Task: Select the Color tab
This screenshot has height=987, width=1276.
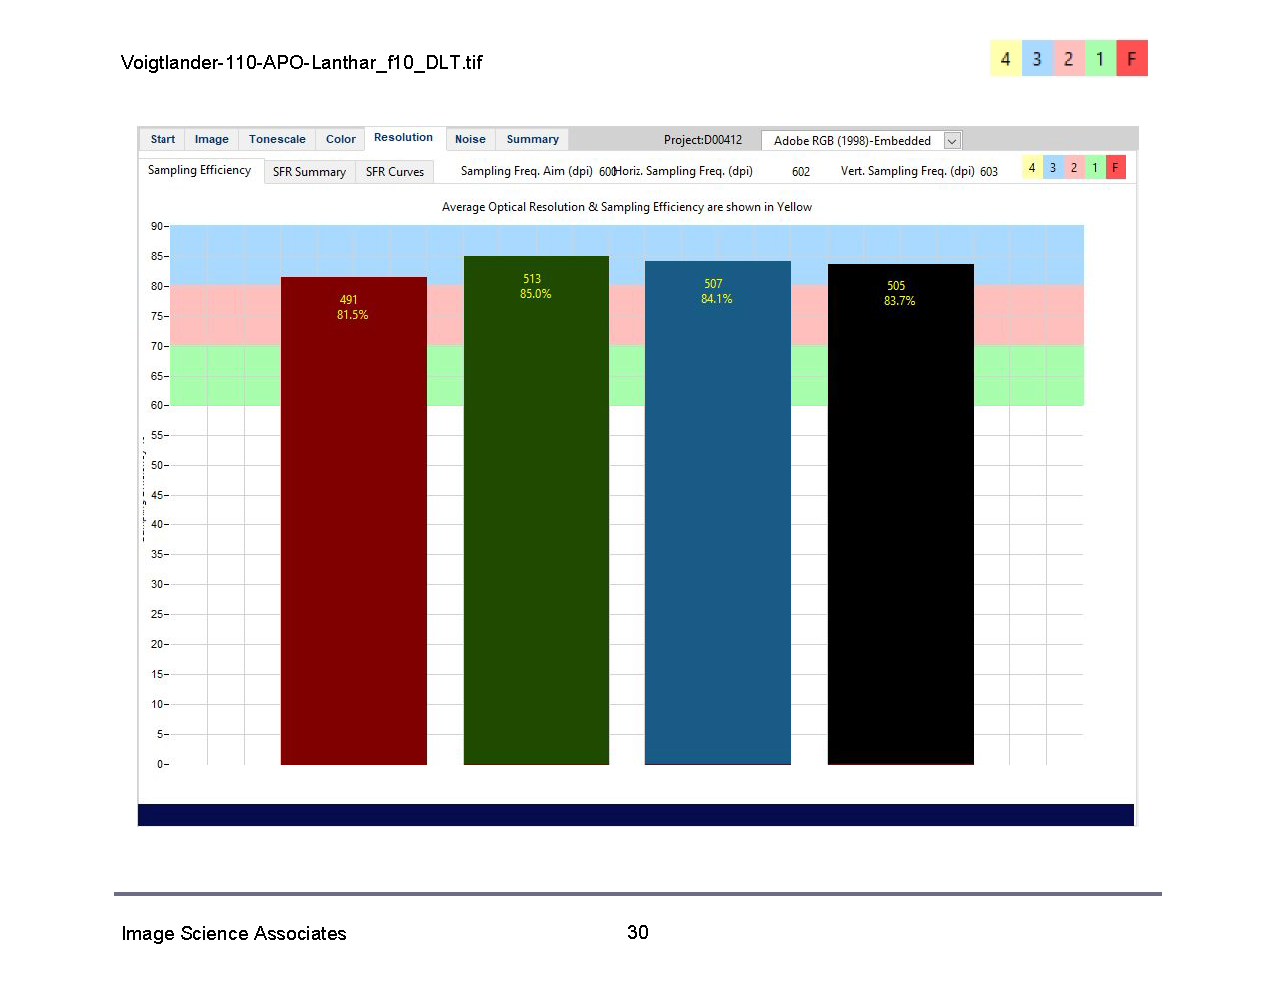Action: (340, 140)
